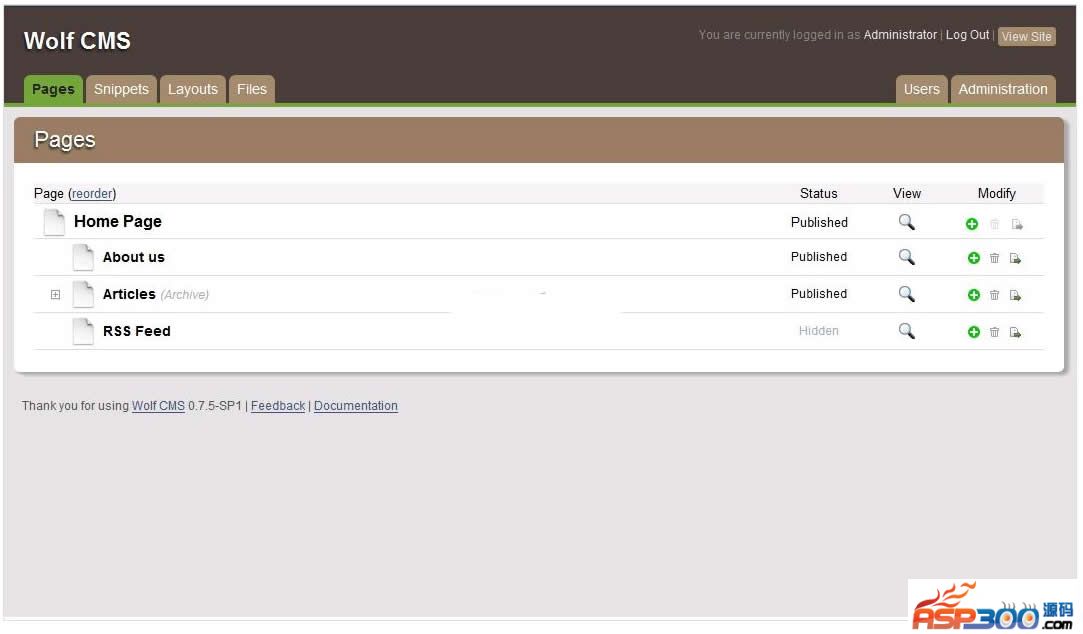Add child page under Home Page
This screenshot has height=634, width=1083.
[x=972, y=224]
